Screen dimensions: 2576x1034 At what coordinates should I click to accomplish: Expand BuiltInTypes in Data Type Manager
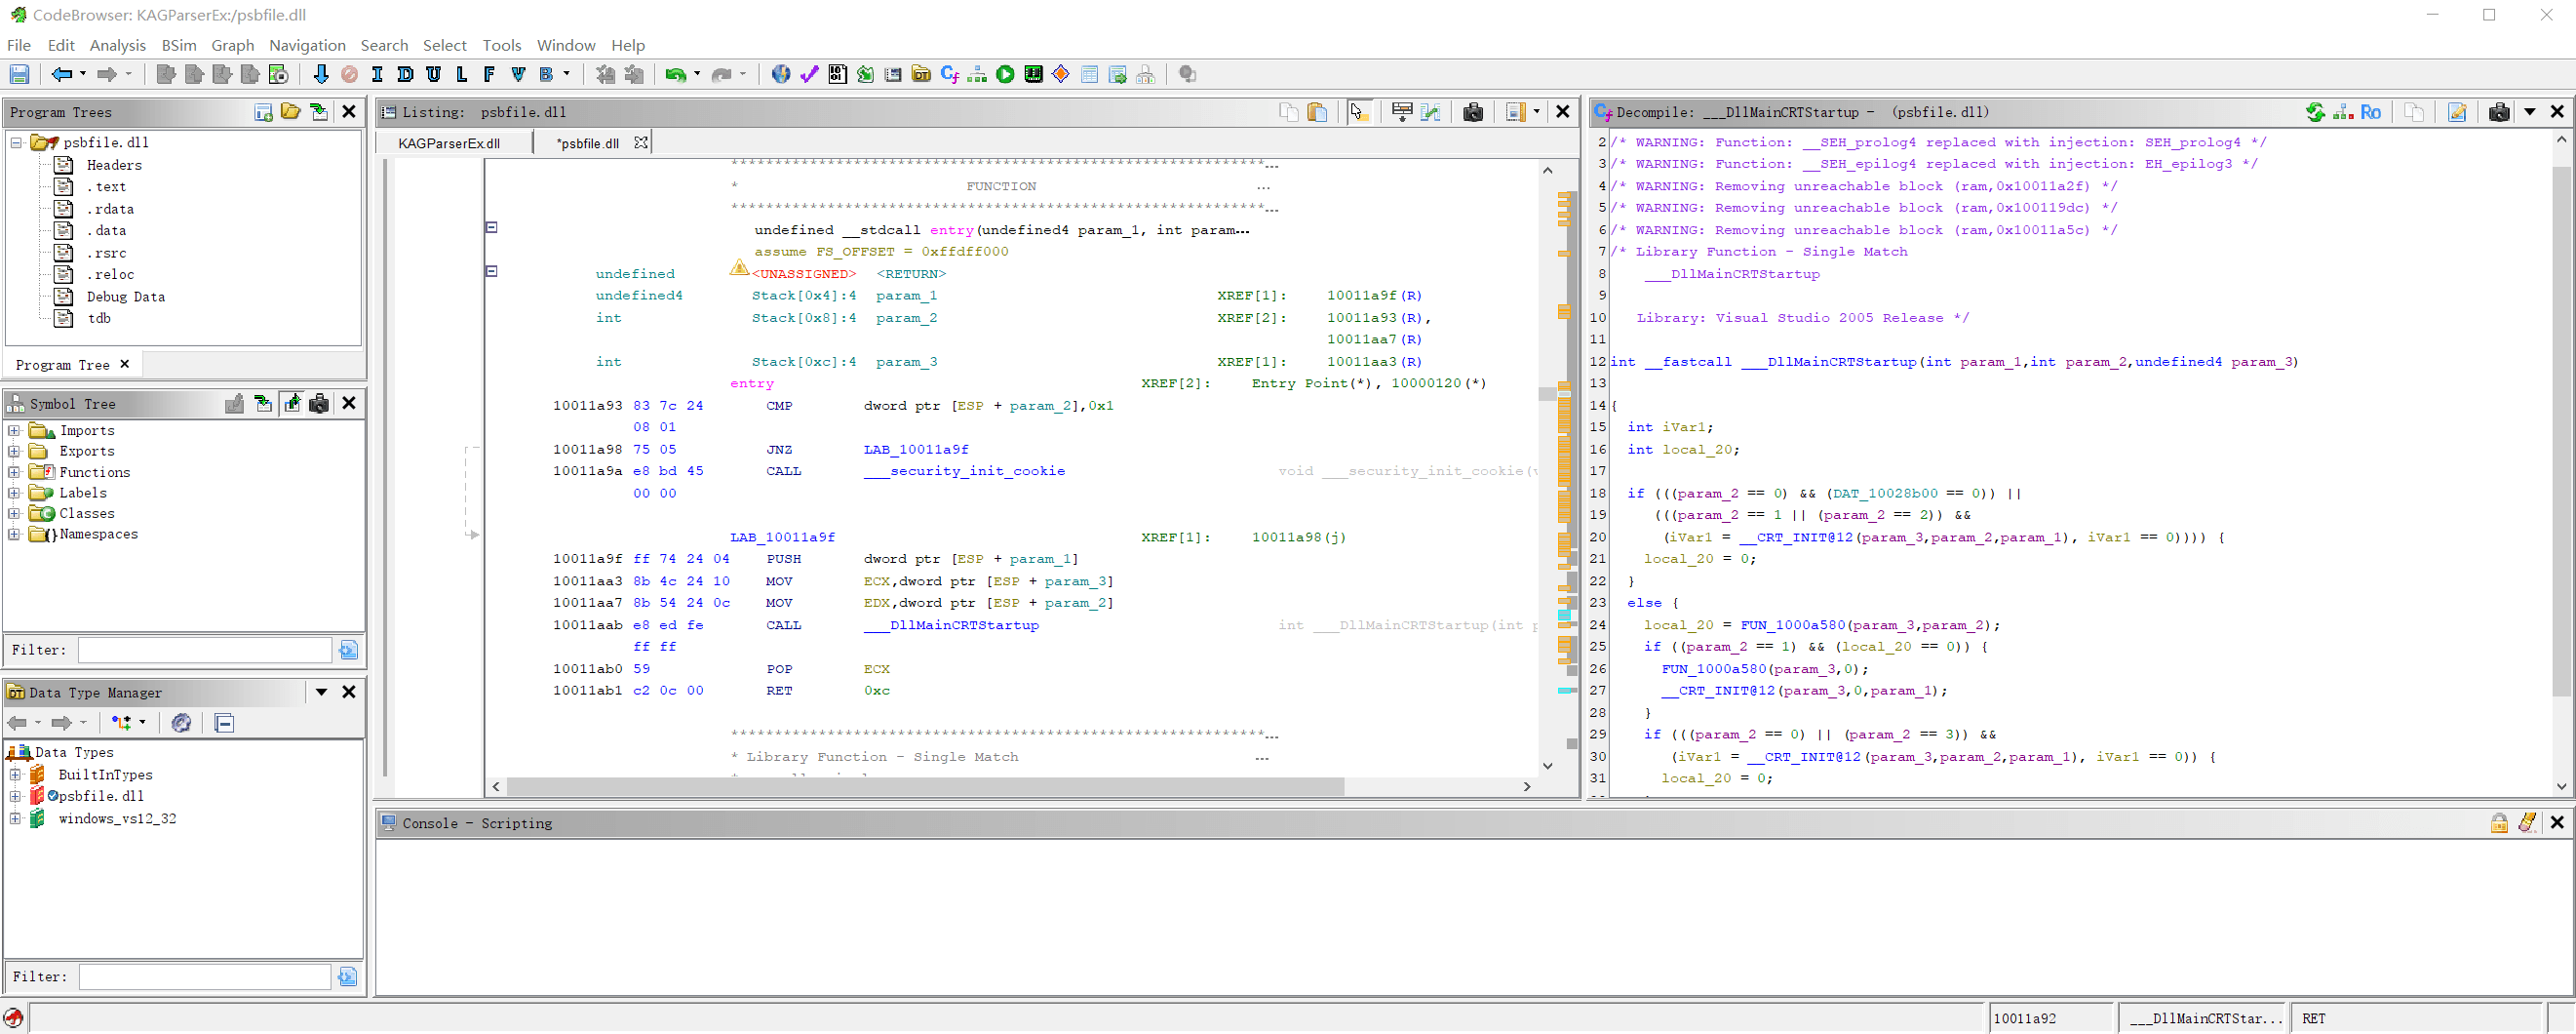click(15, 775)
